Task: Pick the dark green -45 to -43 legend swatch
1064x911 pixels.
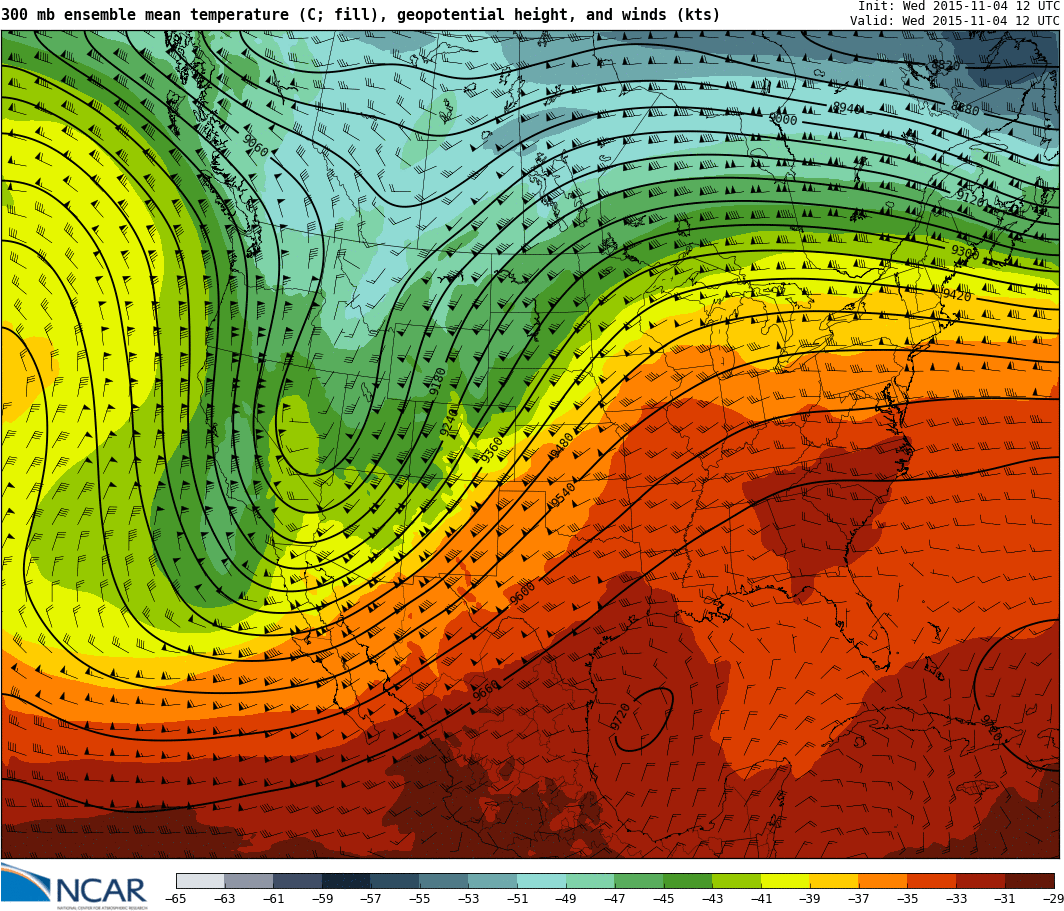Action: click(688, 880)
